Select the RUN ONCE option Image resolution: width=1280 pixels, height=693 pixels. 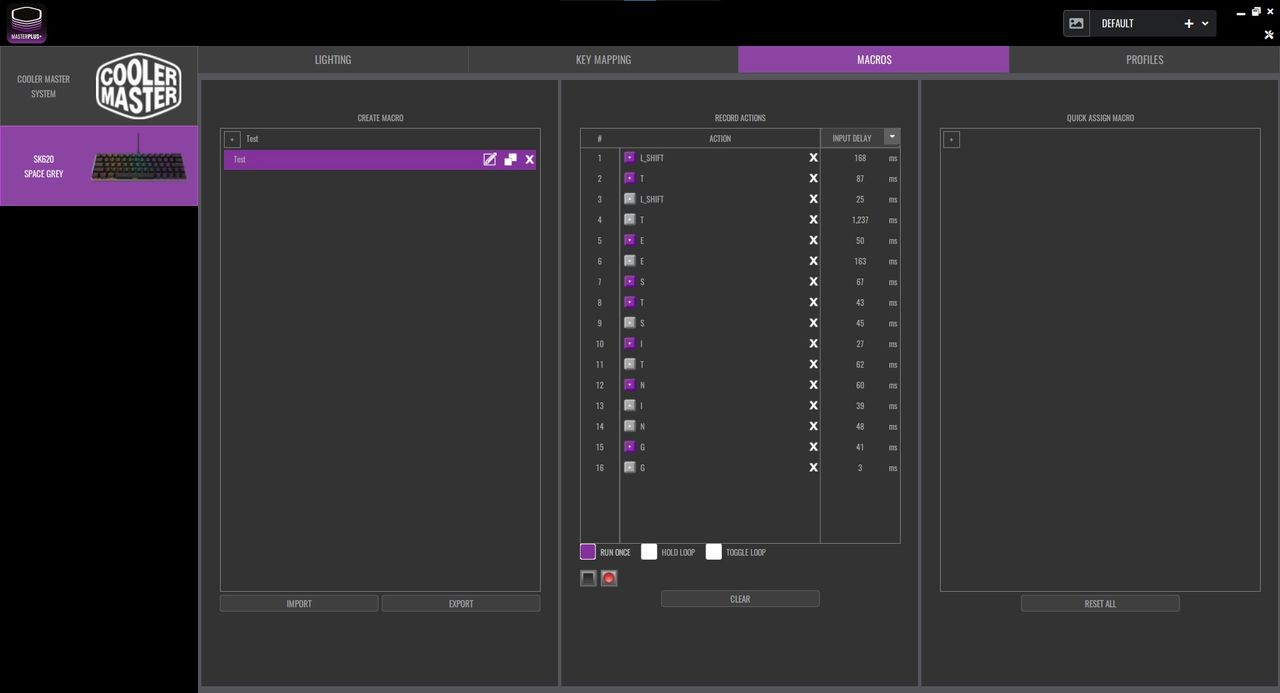coord(588,552)
